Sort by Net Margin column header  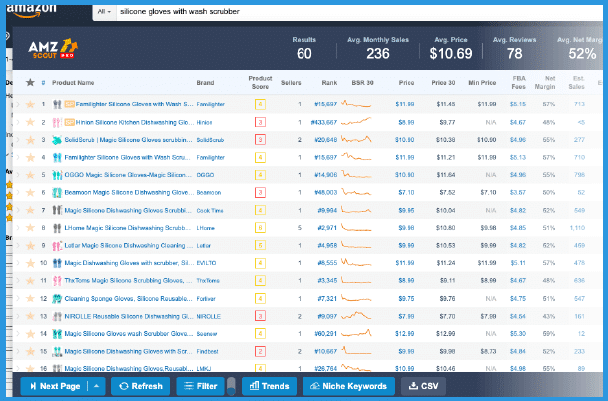pos(545,83)
